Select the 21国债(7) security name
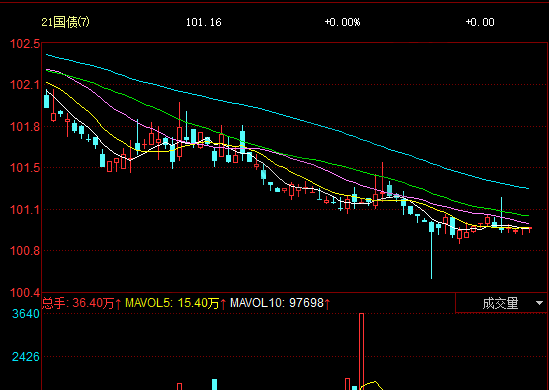 tap(65, 22)
